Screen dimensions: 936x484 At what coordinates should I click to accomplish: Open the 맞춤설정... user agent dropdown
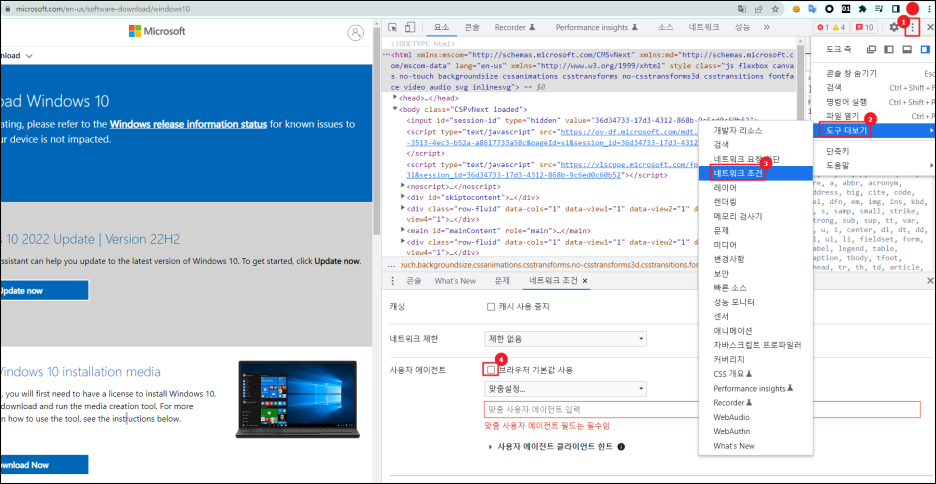pos(565,389)
